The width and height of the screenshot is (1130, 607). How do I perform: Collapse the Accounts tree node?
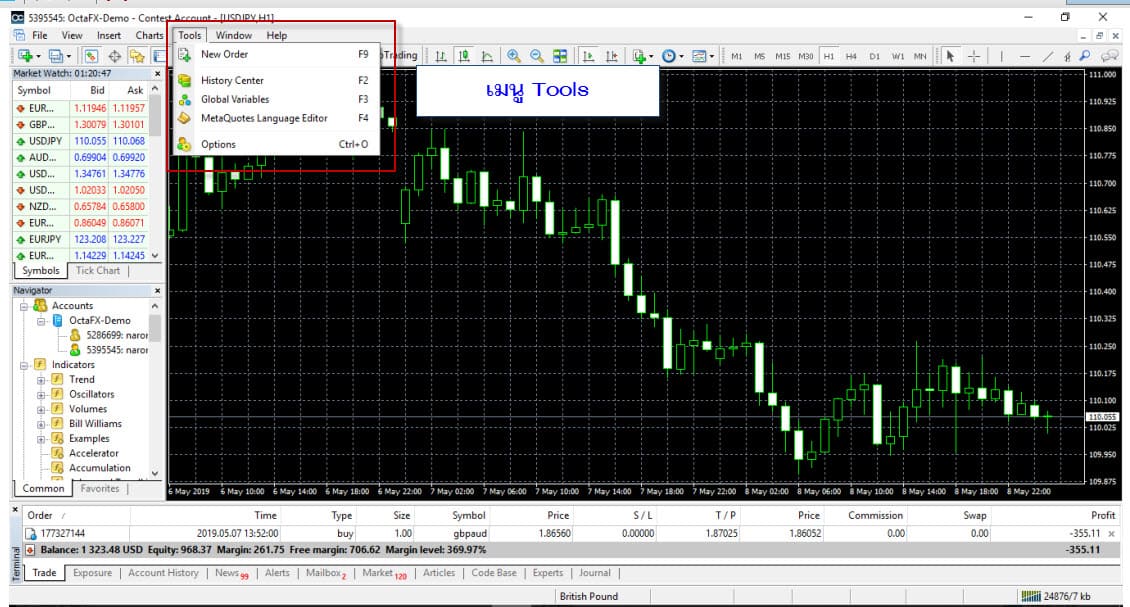(24, 306)
